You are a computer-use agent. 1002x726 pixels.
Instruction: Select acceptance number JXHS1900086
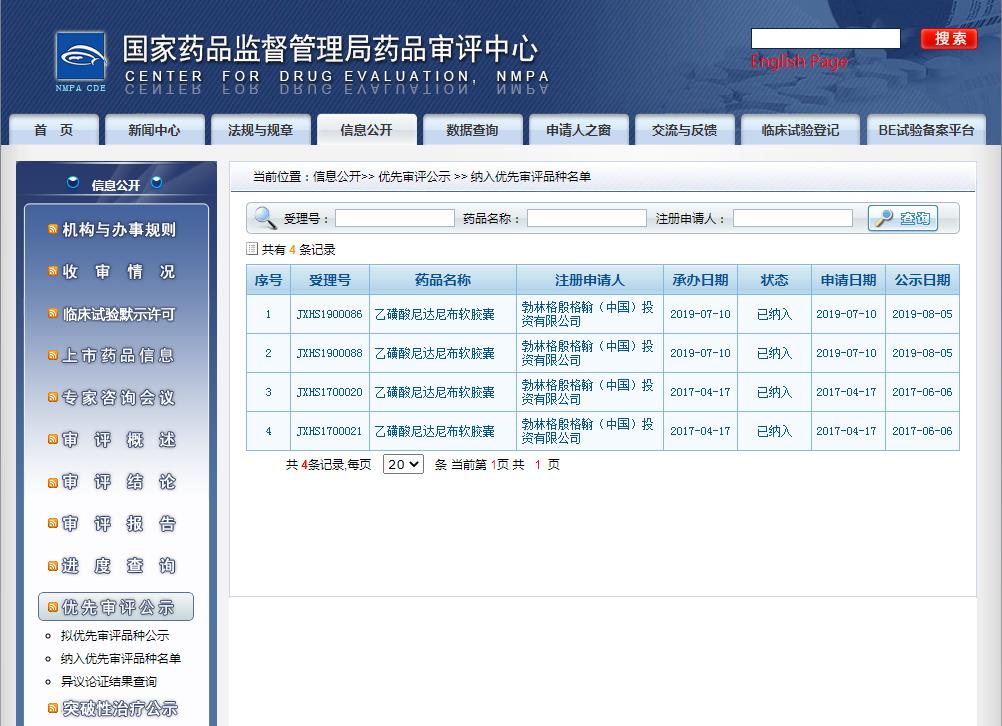click(330, 314)
